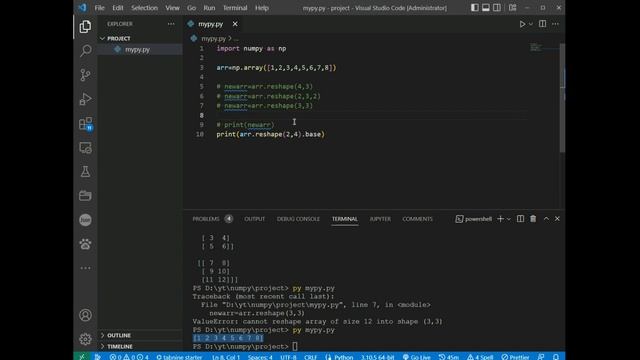Screen dimensions: 640x360
Task: Open the Search view in activity bar
Action: (x=85, y=51)
